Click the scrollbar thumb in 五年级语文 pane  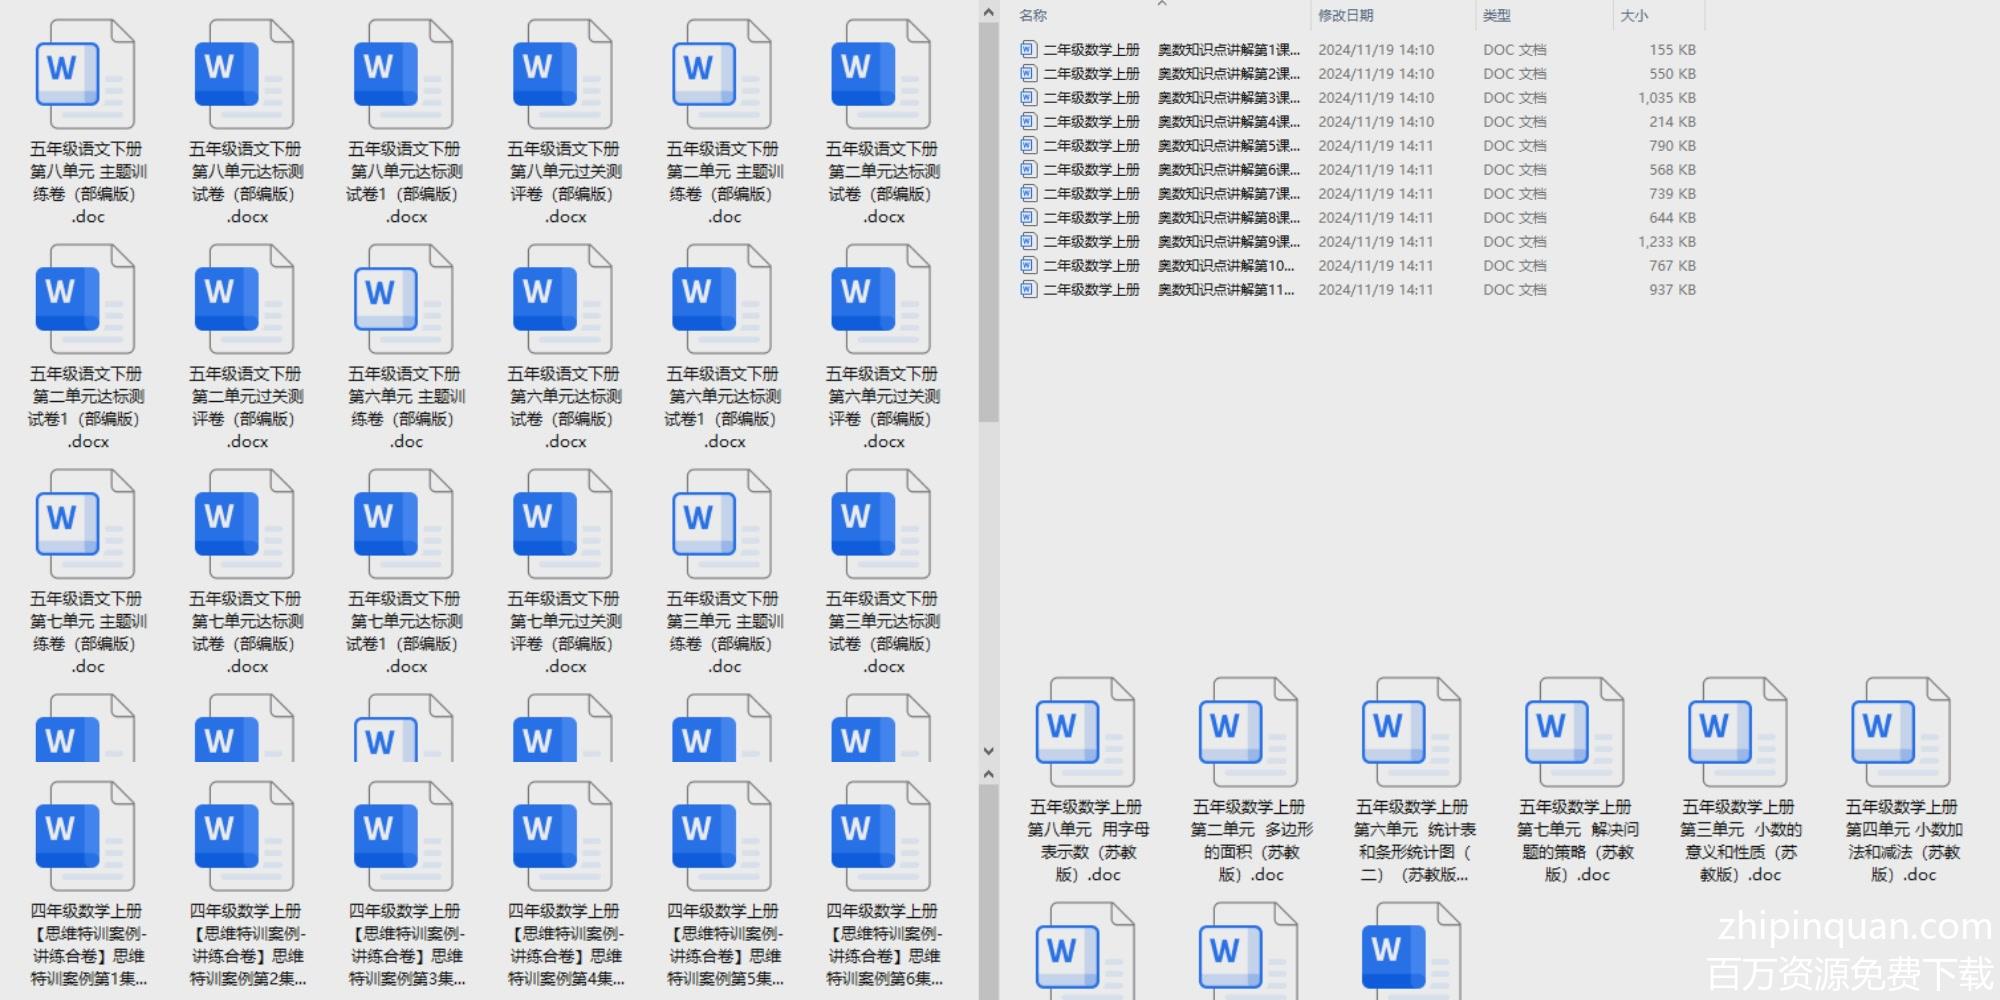point(988,220)
